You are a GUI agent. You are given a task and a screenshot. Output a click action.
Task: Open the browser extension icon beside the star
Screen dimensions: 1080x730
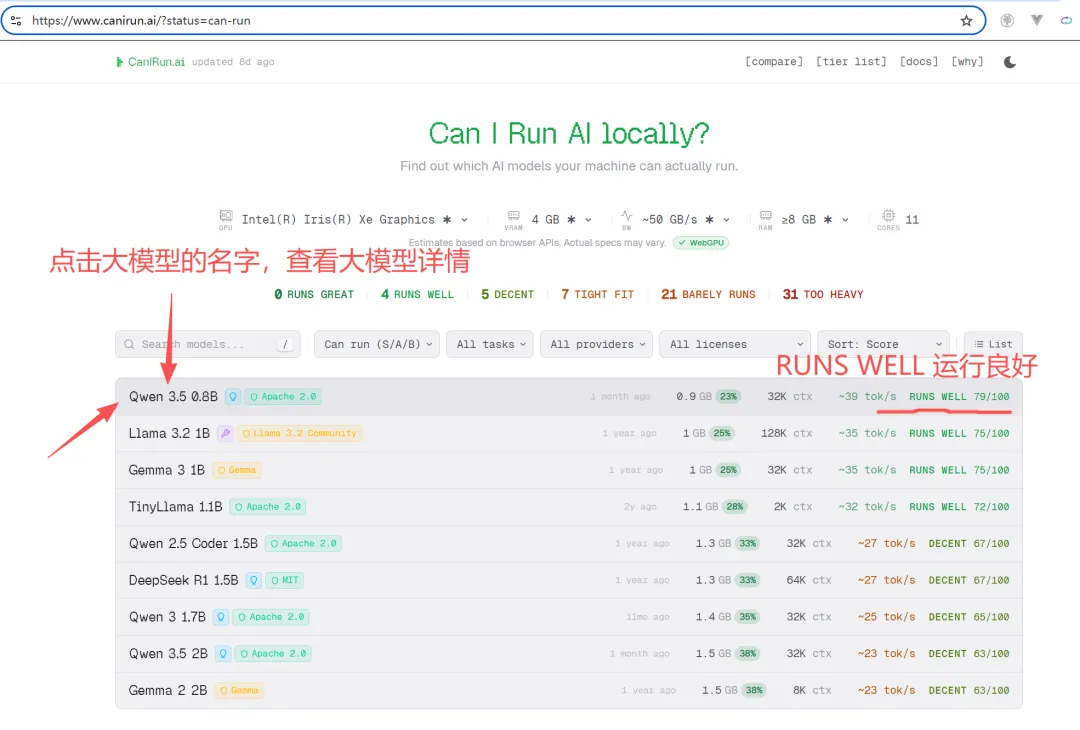point(1007,21)
